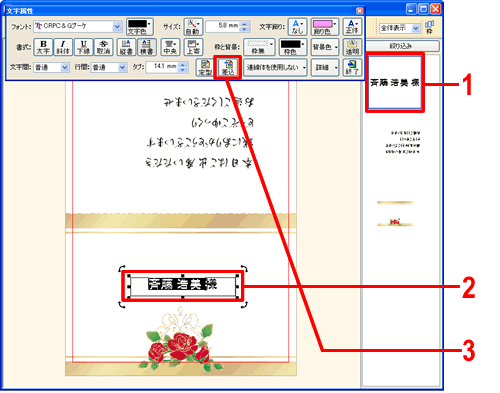Image resolution: width=500 pixels, height=393 pixels.
Task: Toggle underline 下線 formatting
Action: 83,47
